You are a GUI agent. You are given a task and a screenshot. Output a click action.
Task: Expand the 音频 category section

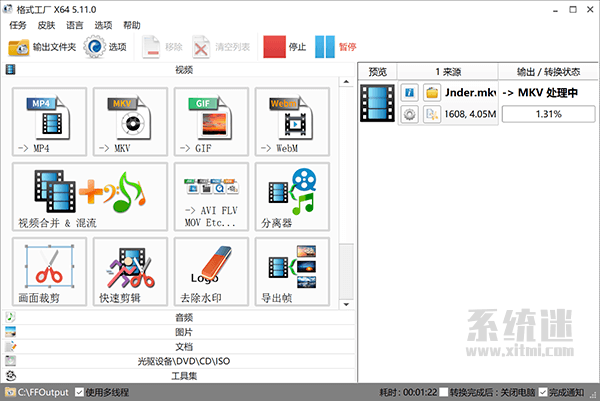click(183, 318)
